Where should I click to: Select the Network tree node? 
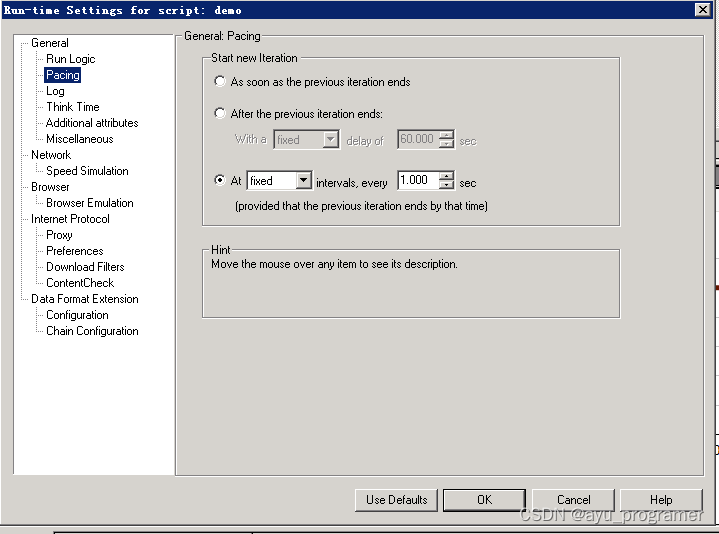tap(51, 155)
